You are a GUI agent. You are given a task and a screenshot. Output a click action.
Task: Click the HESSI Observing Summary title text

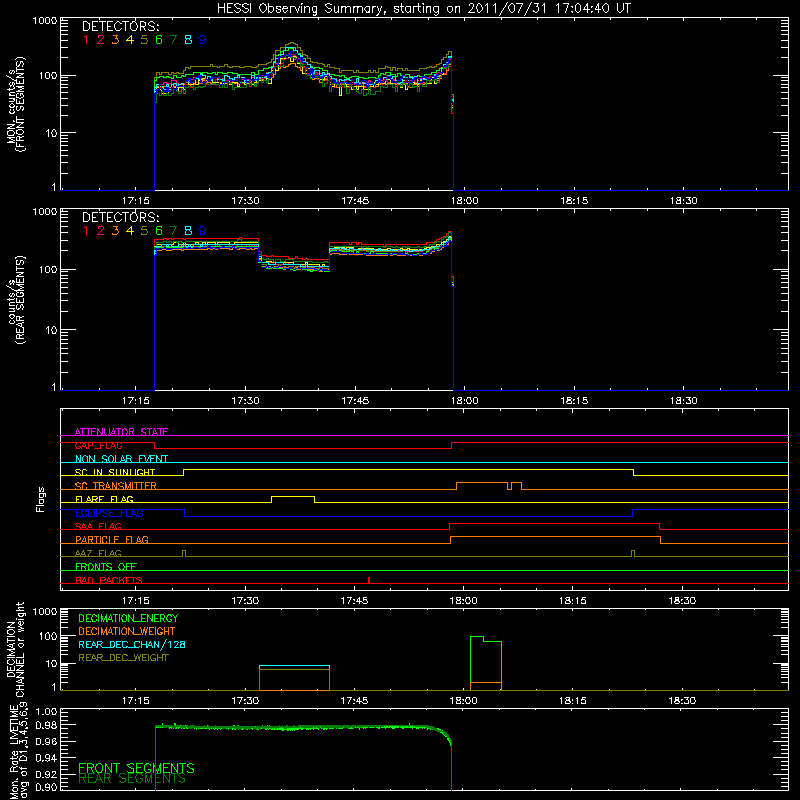pos(423,9)
